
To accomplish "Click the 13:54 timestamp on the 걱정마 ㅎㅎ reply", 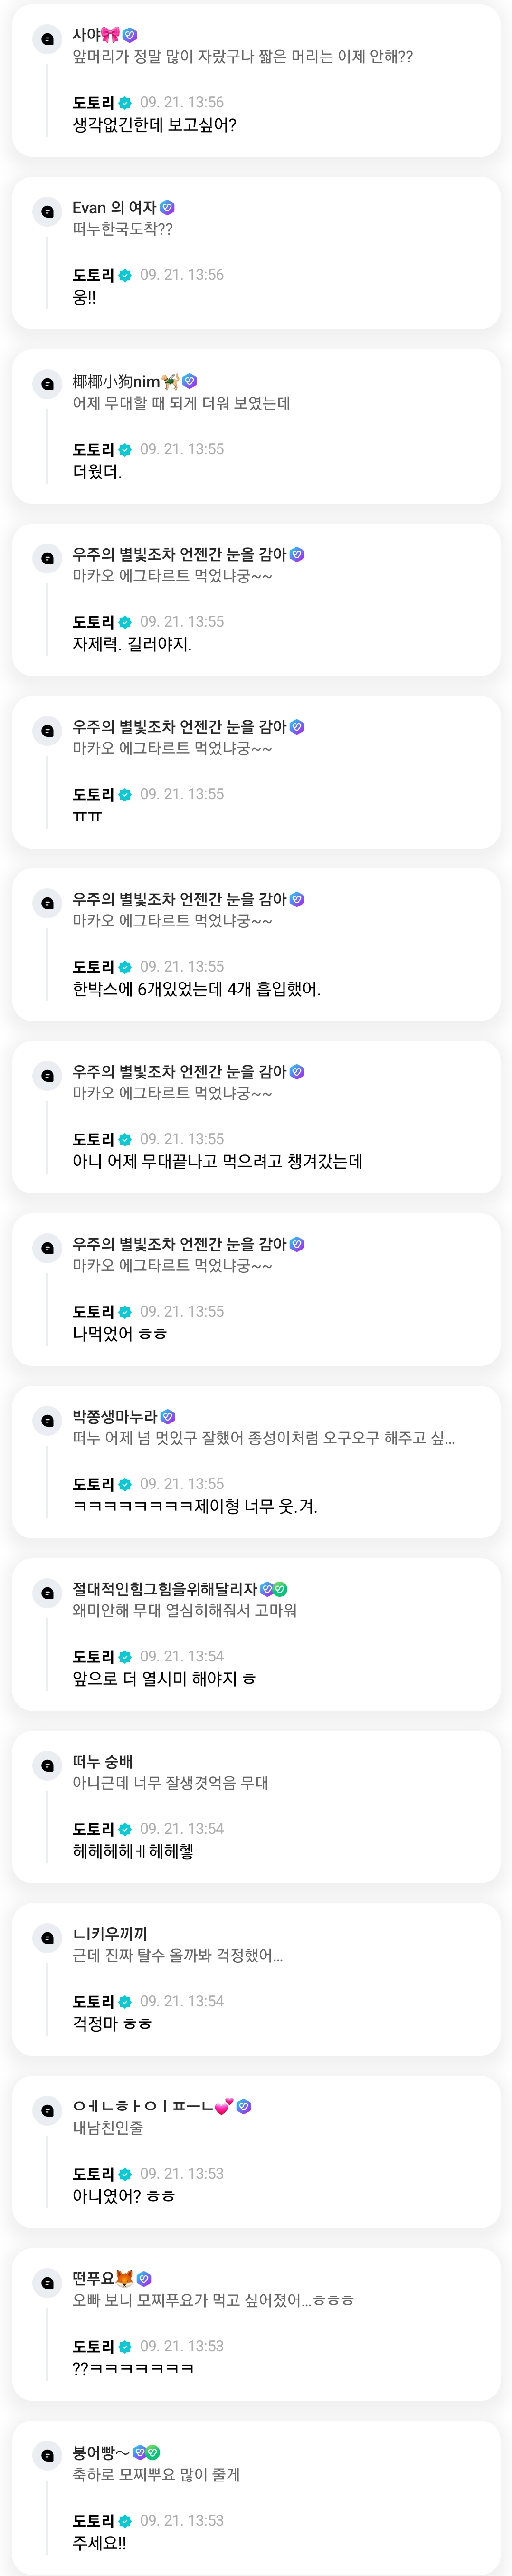I will click(x=182, y=2001).
